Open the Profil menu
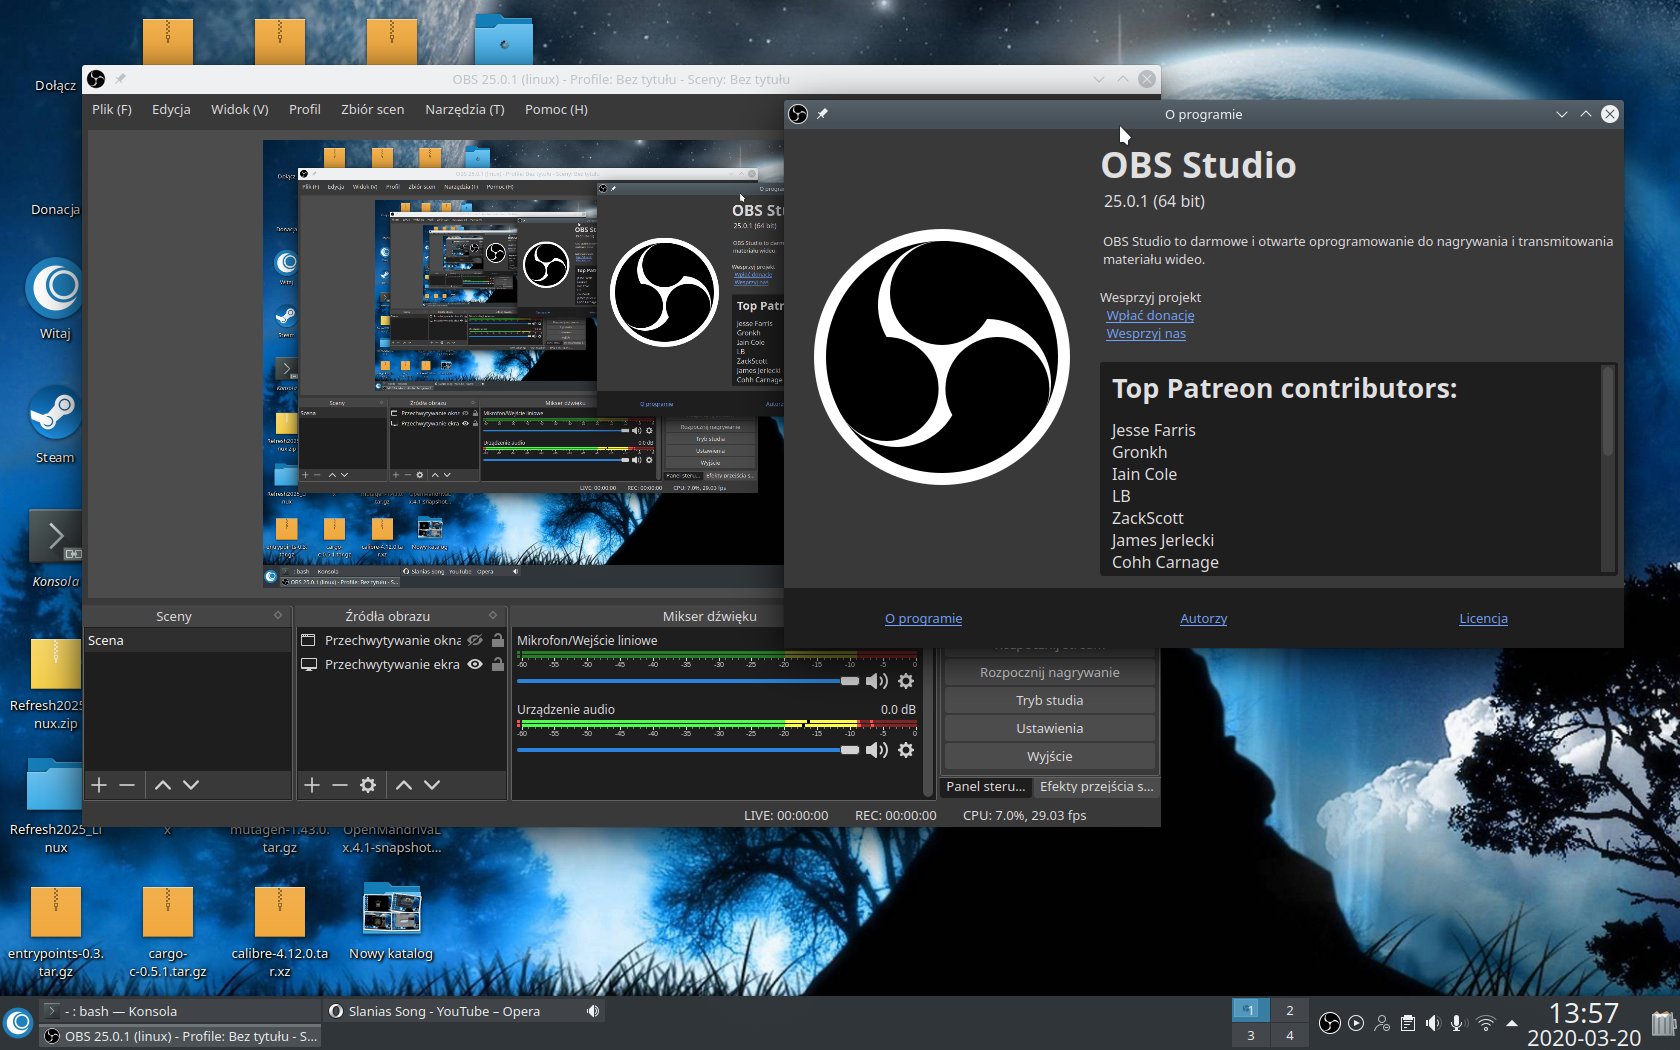The height and width of the screenshot is (1050, 1680). click(305, 109)
